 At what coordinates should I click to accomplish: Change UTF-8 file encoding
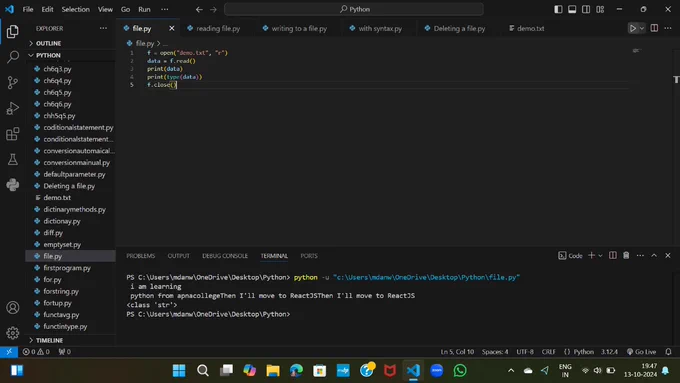coord(525,352)
